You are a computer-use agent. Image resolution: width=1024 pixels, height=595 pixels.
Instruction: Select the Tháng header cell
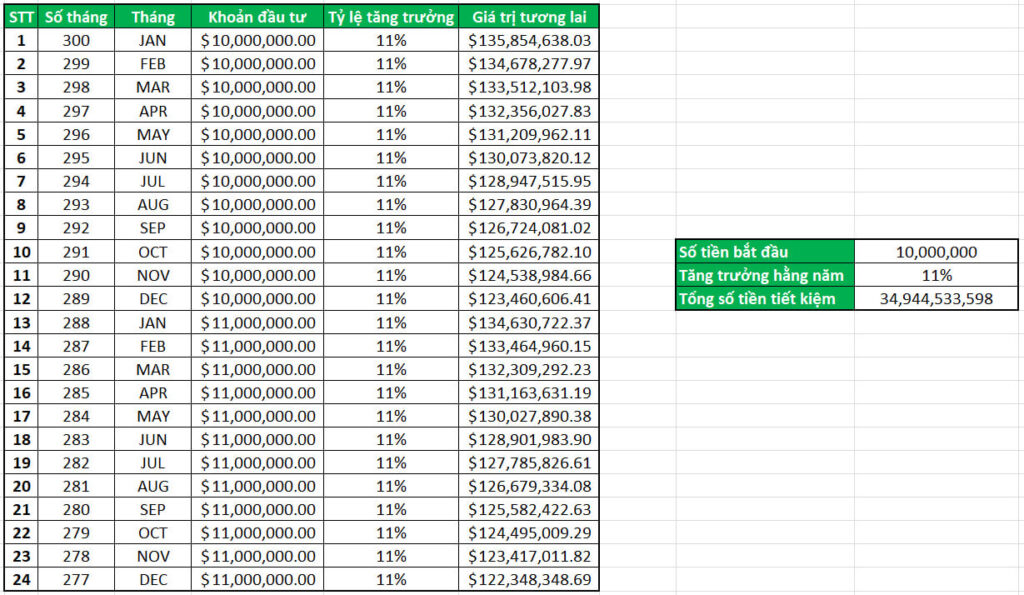click(x=153, y=17)
